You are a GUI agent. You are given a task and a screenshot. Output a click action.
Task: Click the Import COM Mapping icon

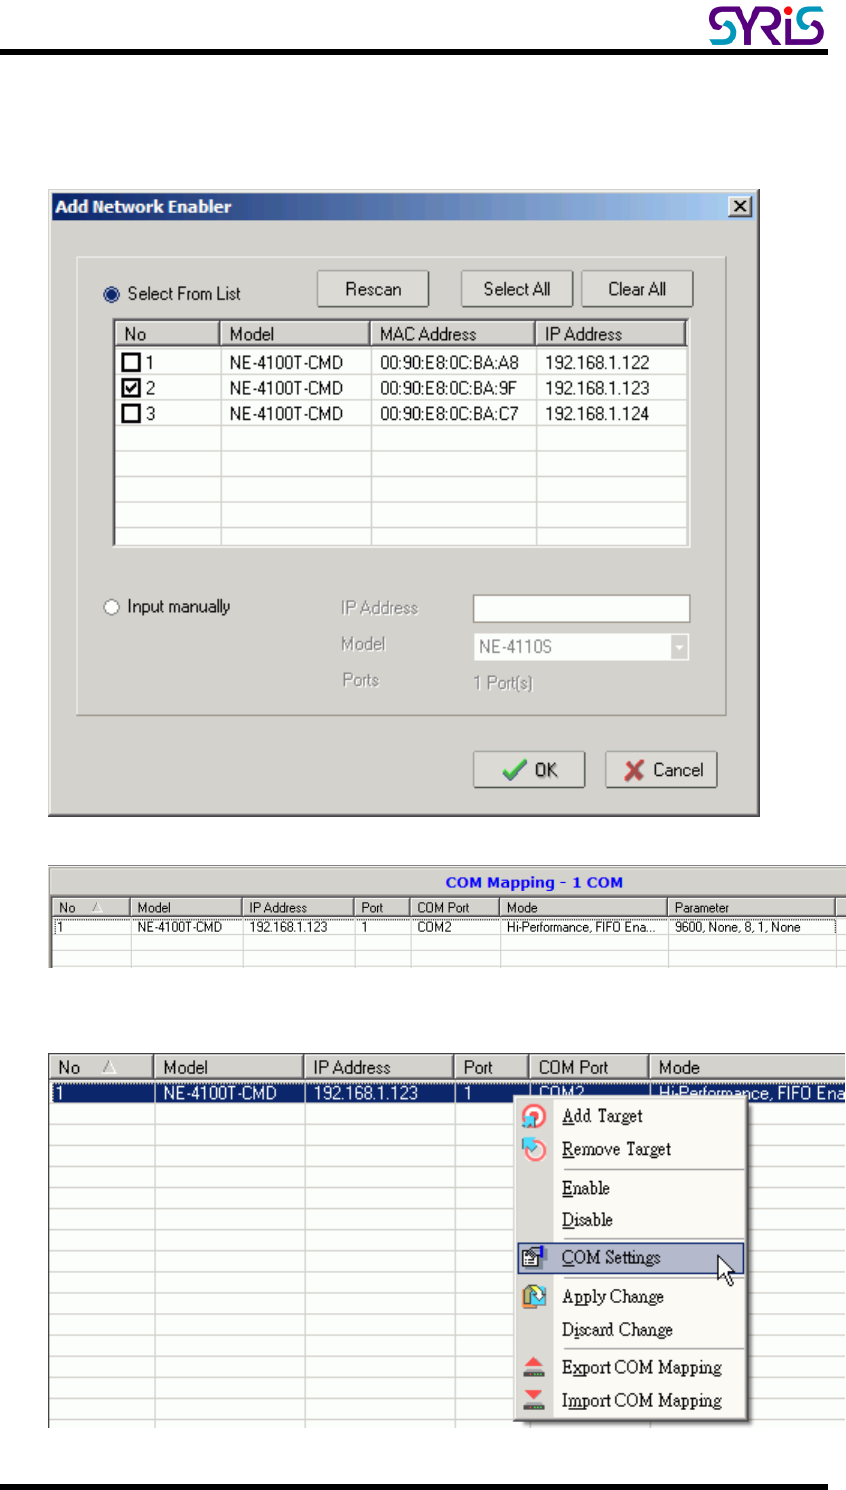(x=534, y=1400)
